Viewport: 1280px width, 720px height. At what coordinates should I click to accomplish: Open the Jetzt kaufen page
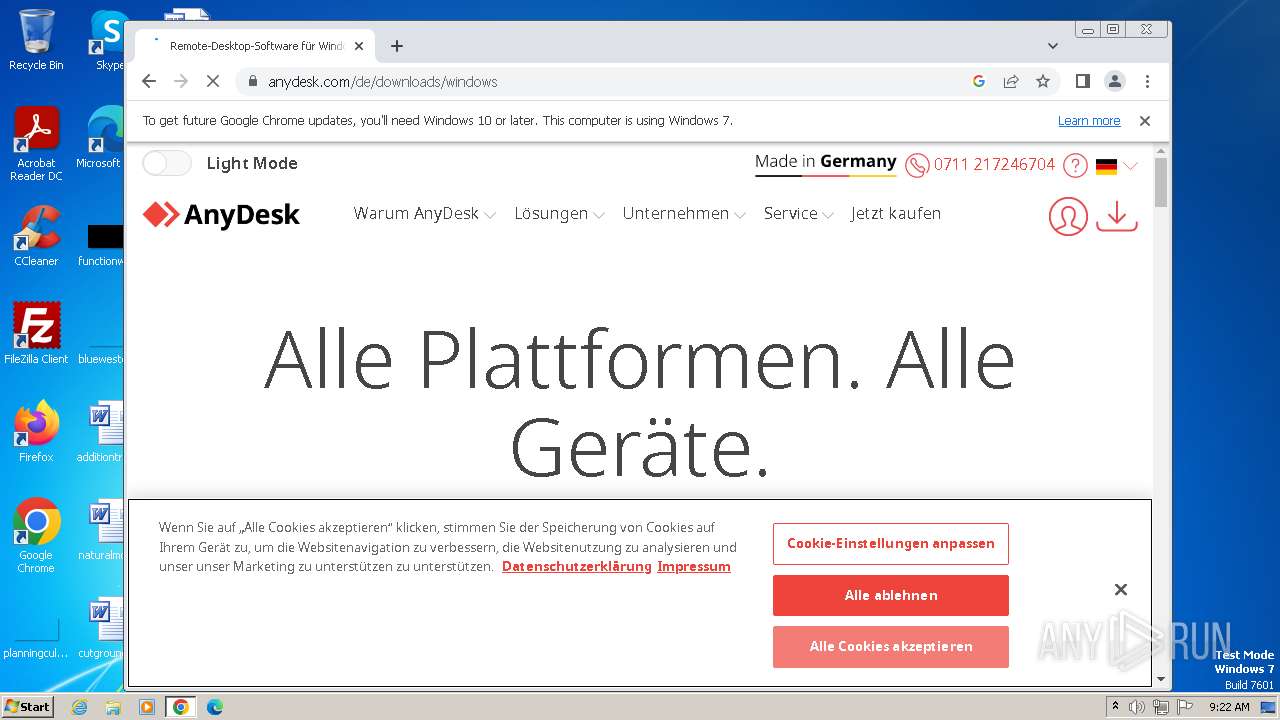pyautogui.click(x=896, y=213)
